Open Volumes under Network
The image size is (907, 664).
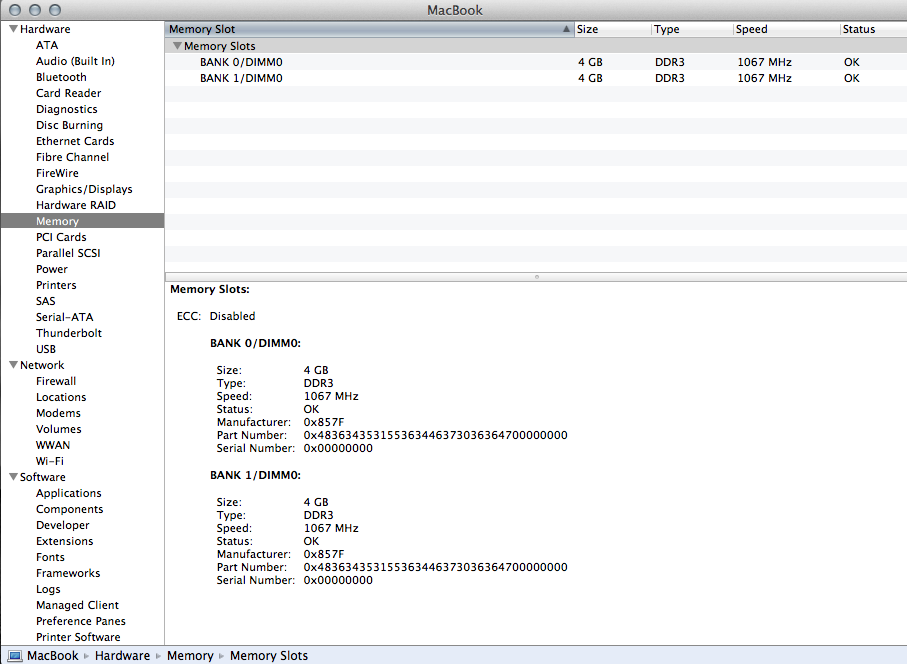pyautogui.click(x=58, y=429)
